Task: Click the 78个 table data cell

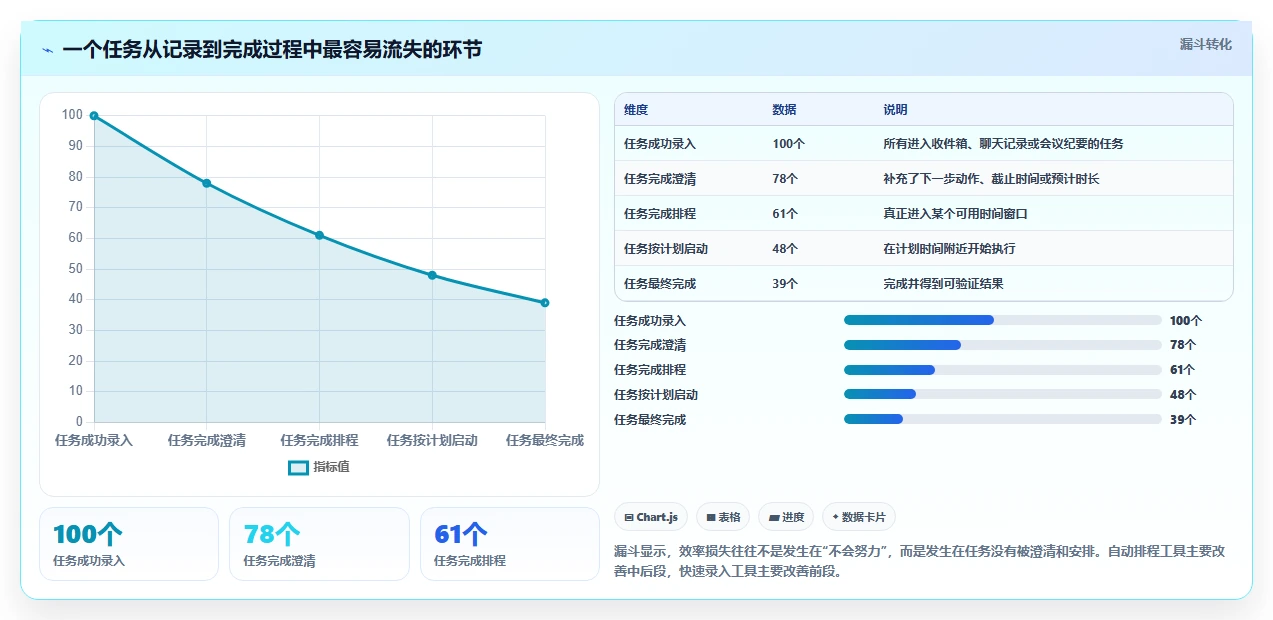Action: [x=785, y=179]
